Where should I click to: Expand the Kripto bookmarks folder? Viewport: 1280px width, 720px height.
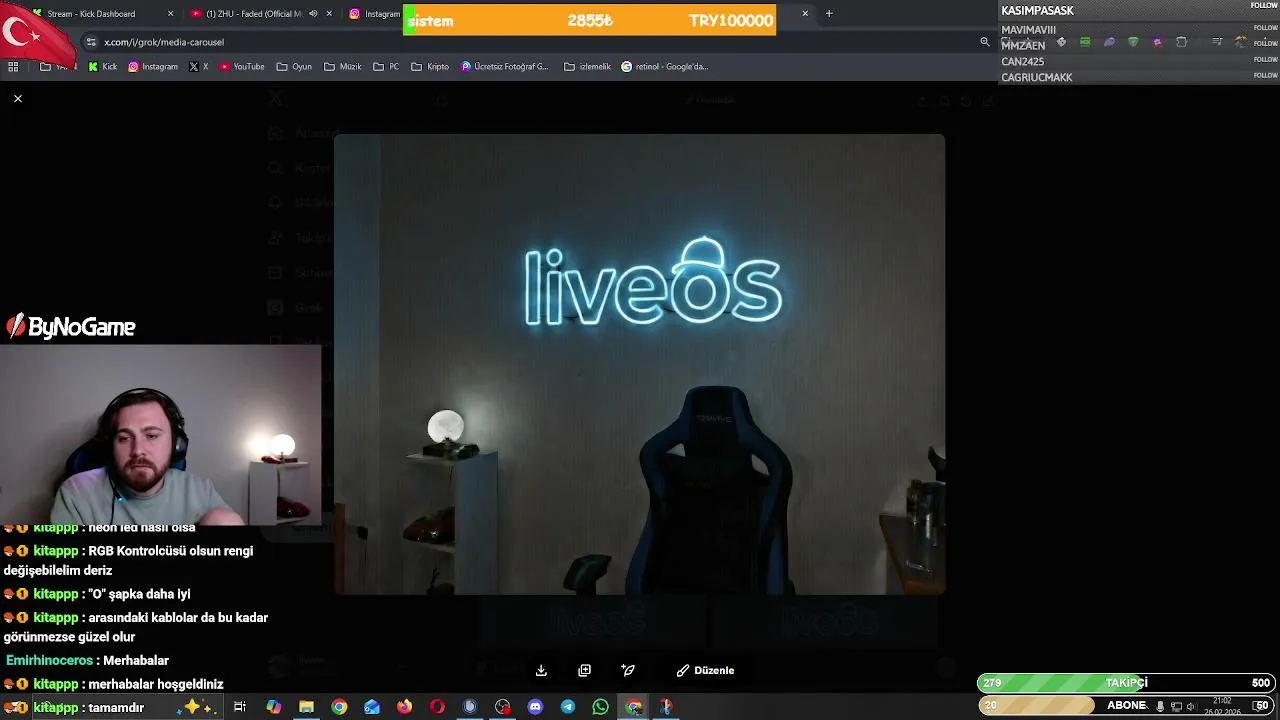tap(430, 67)
